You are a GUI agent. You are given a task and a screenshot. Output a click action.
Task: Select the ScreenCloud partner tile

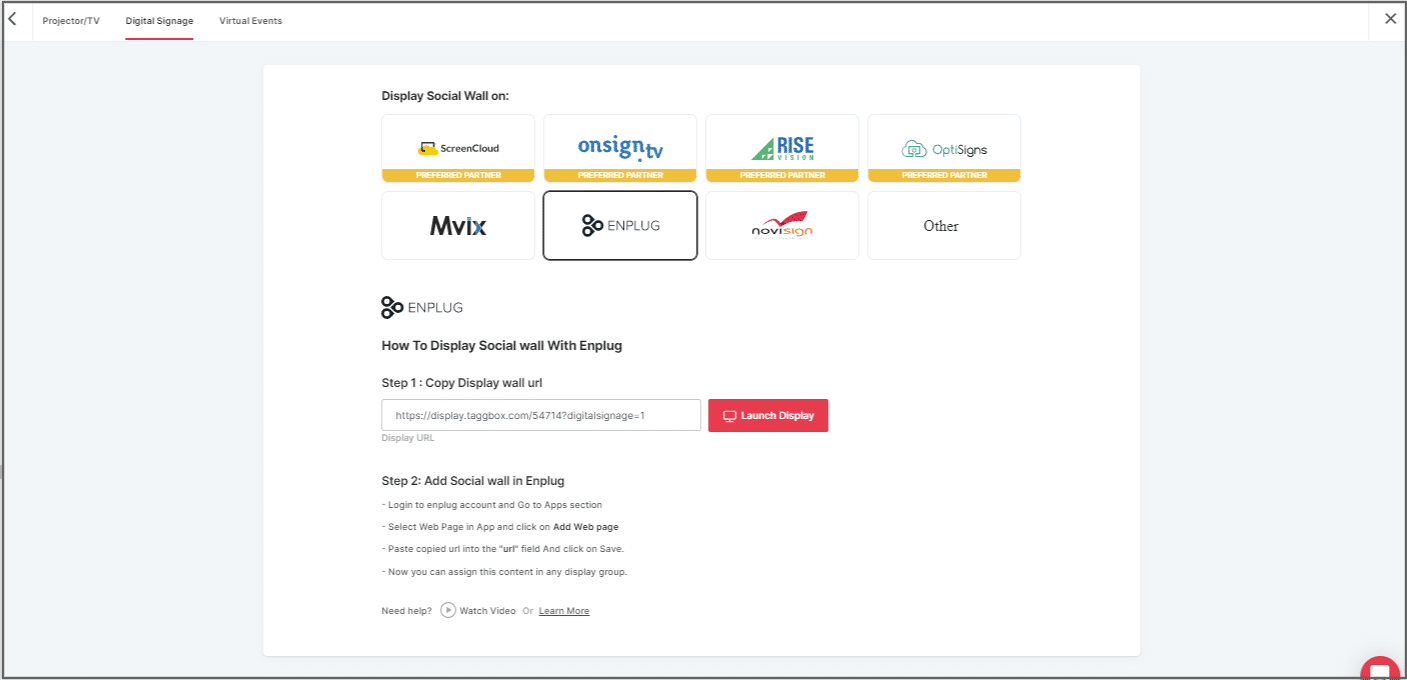(458, 148)
